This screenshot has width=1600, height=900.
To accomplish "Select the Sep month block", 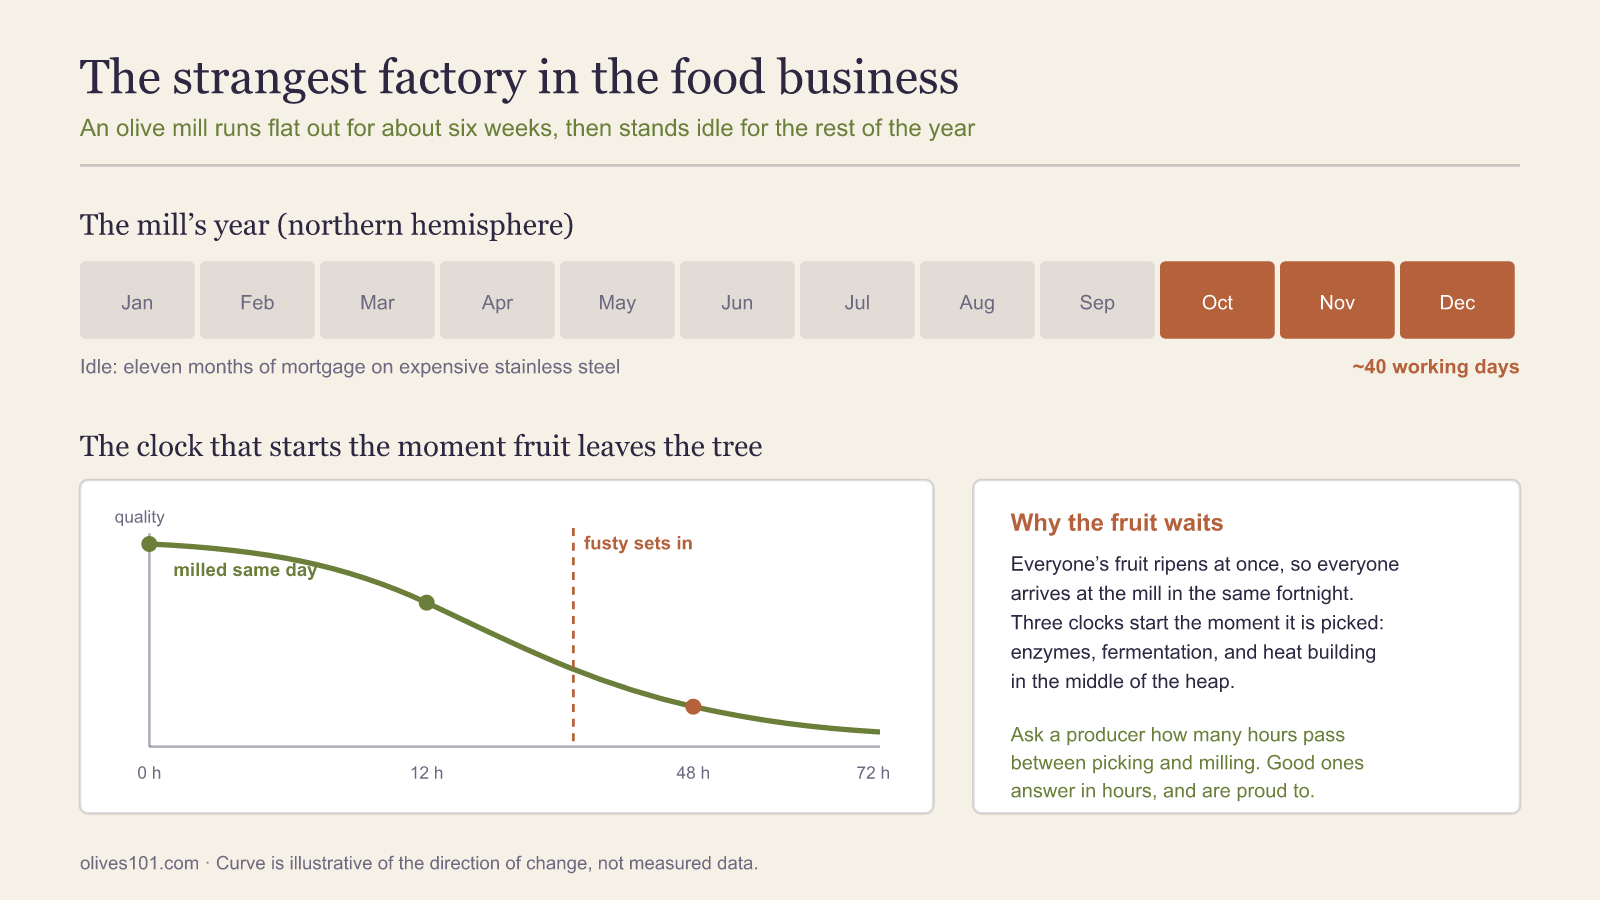I will coord(1097,300).
